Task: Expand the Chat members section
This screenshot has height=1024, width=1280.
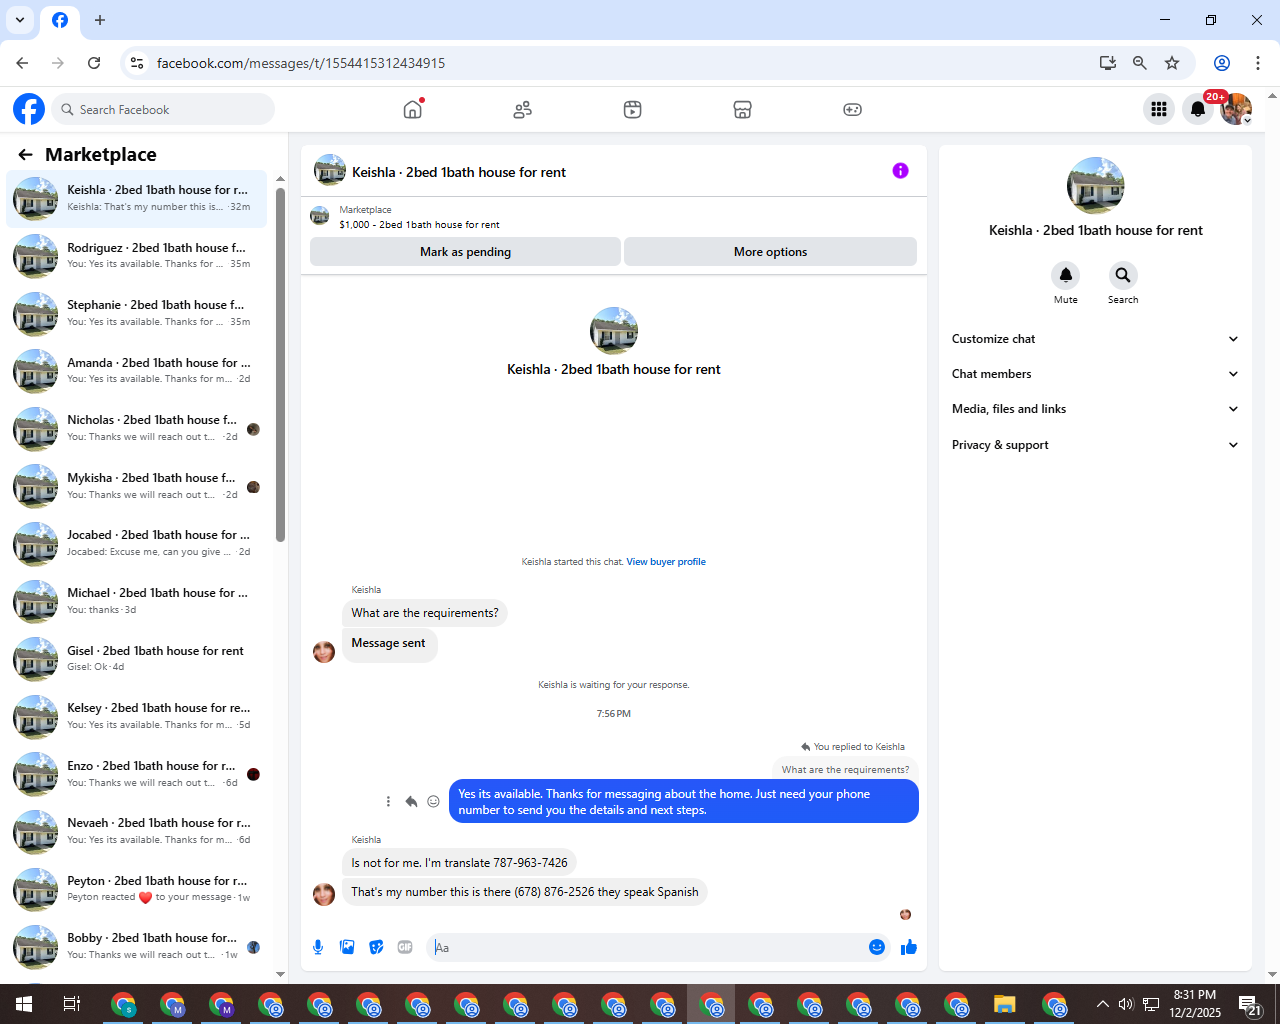Action: [x=1095, y=374]
